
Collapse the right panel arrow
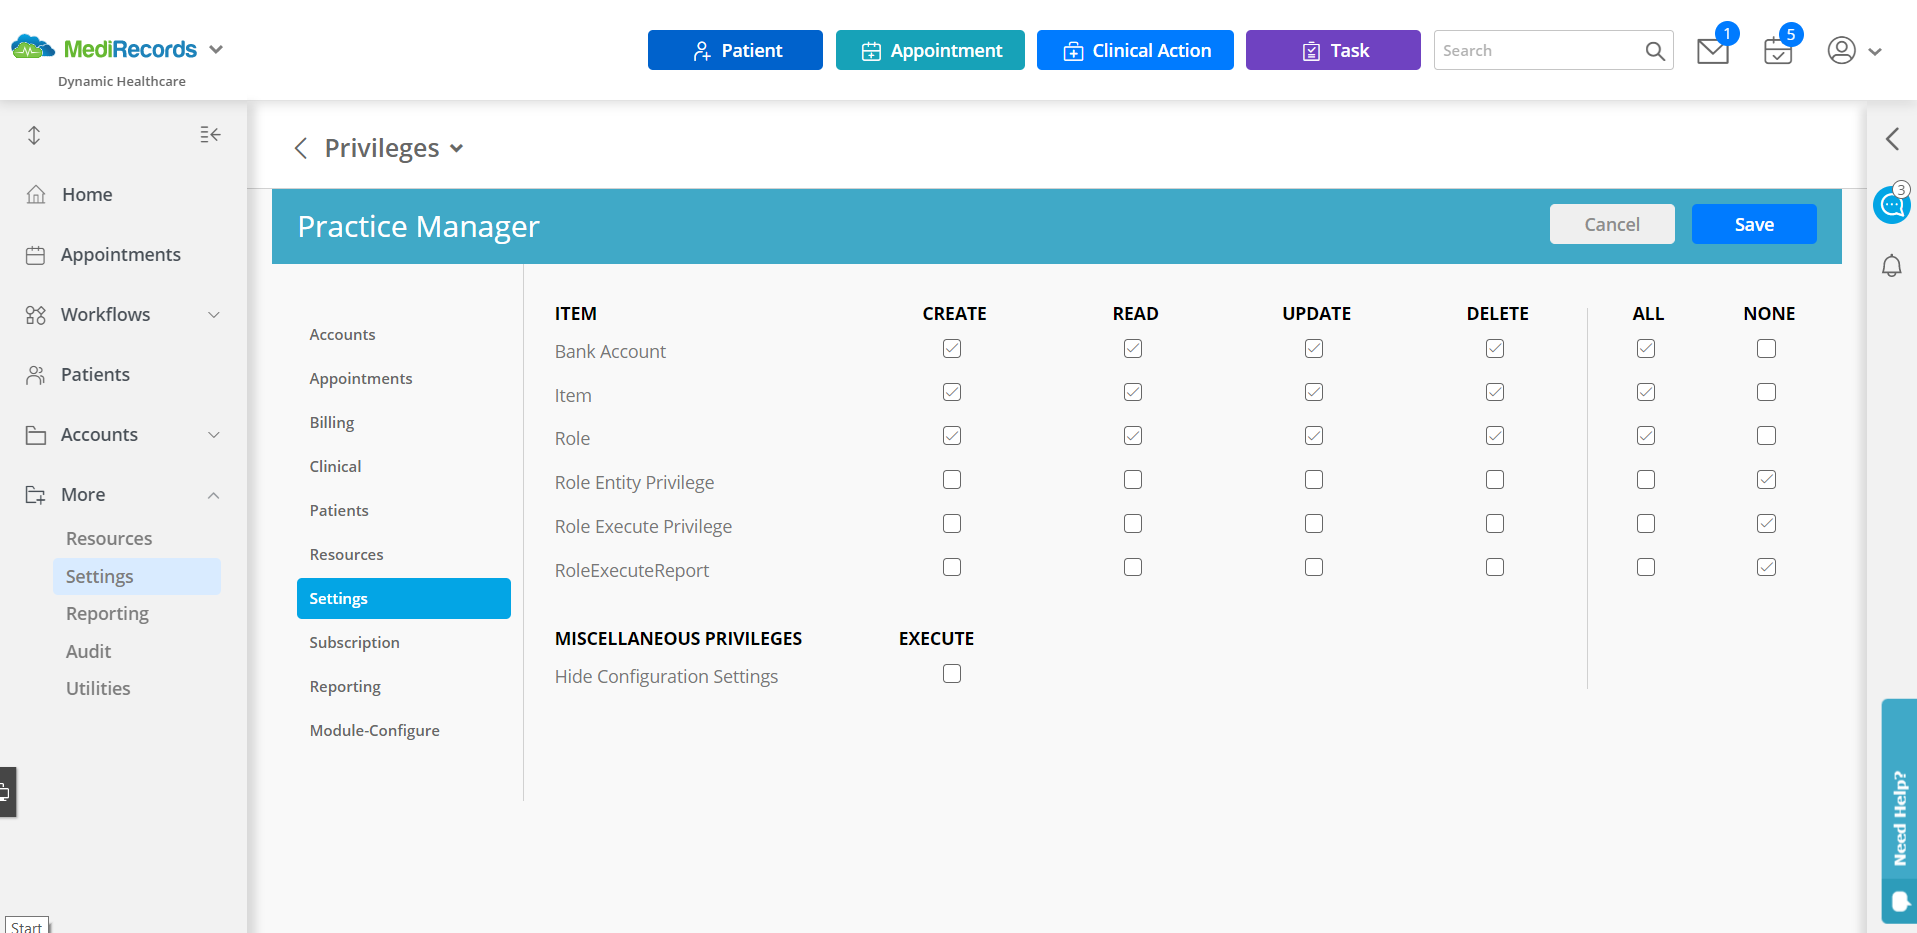[1892, 139]
